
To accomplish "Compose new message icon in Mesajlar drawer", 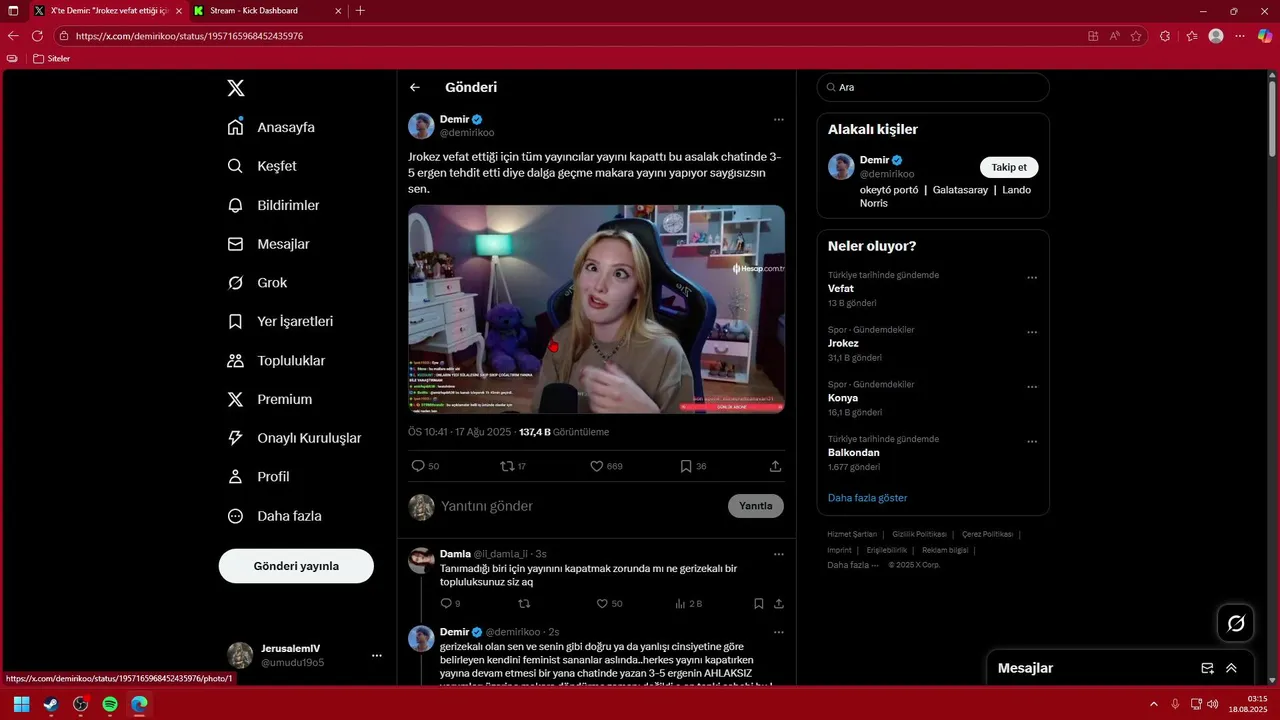I will tap(1207, 668).
